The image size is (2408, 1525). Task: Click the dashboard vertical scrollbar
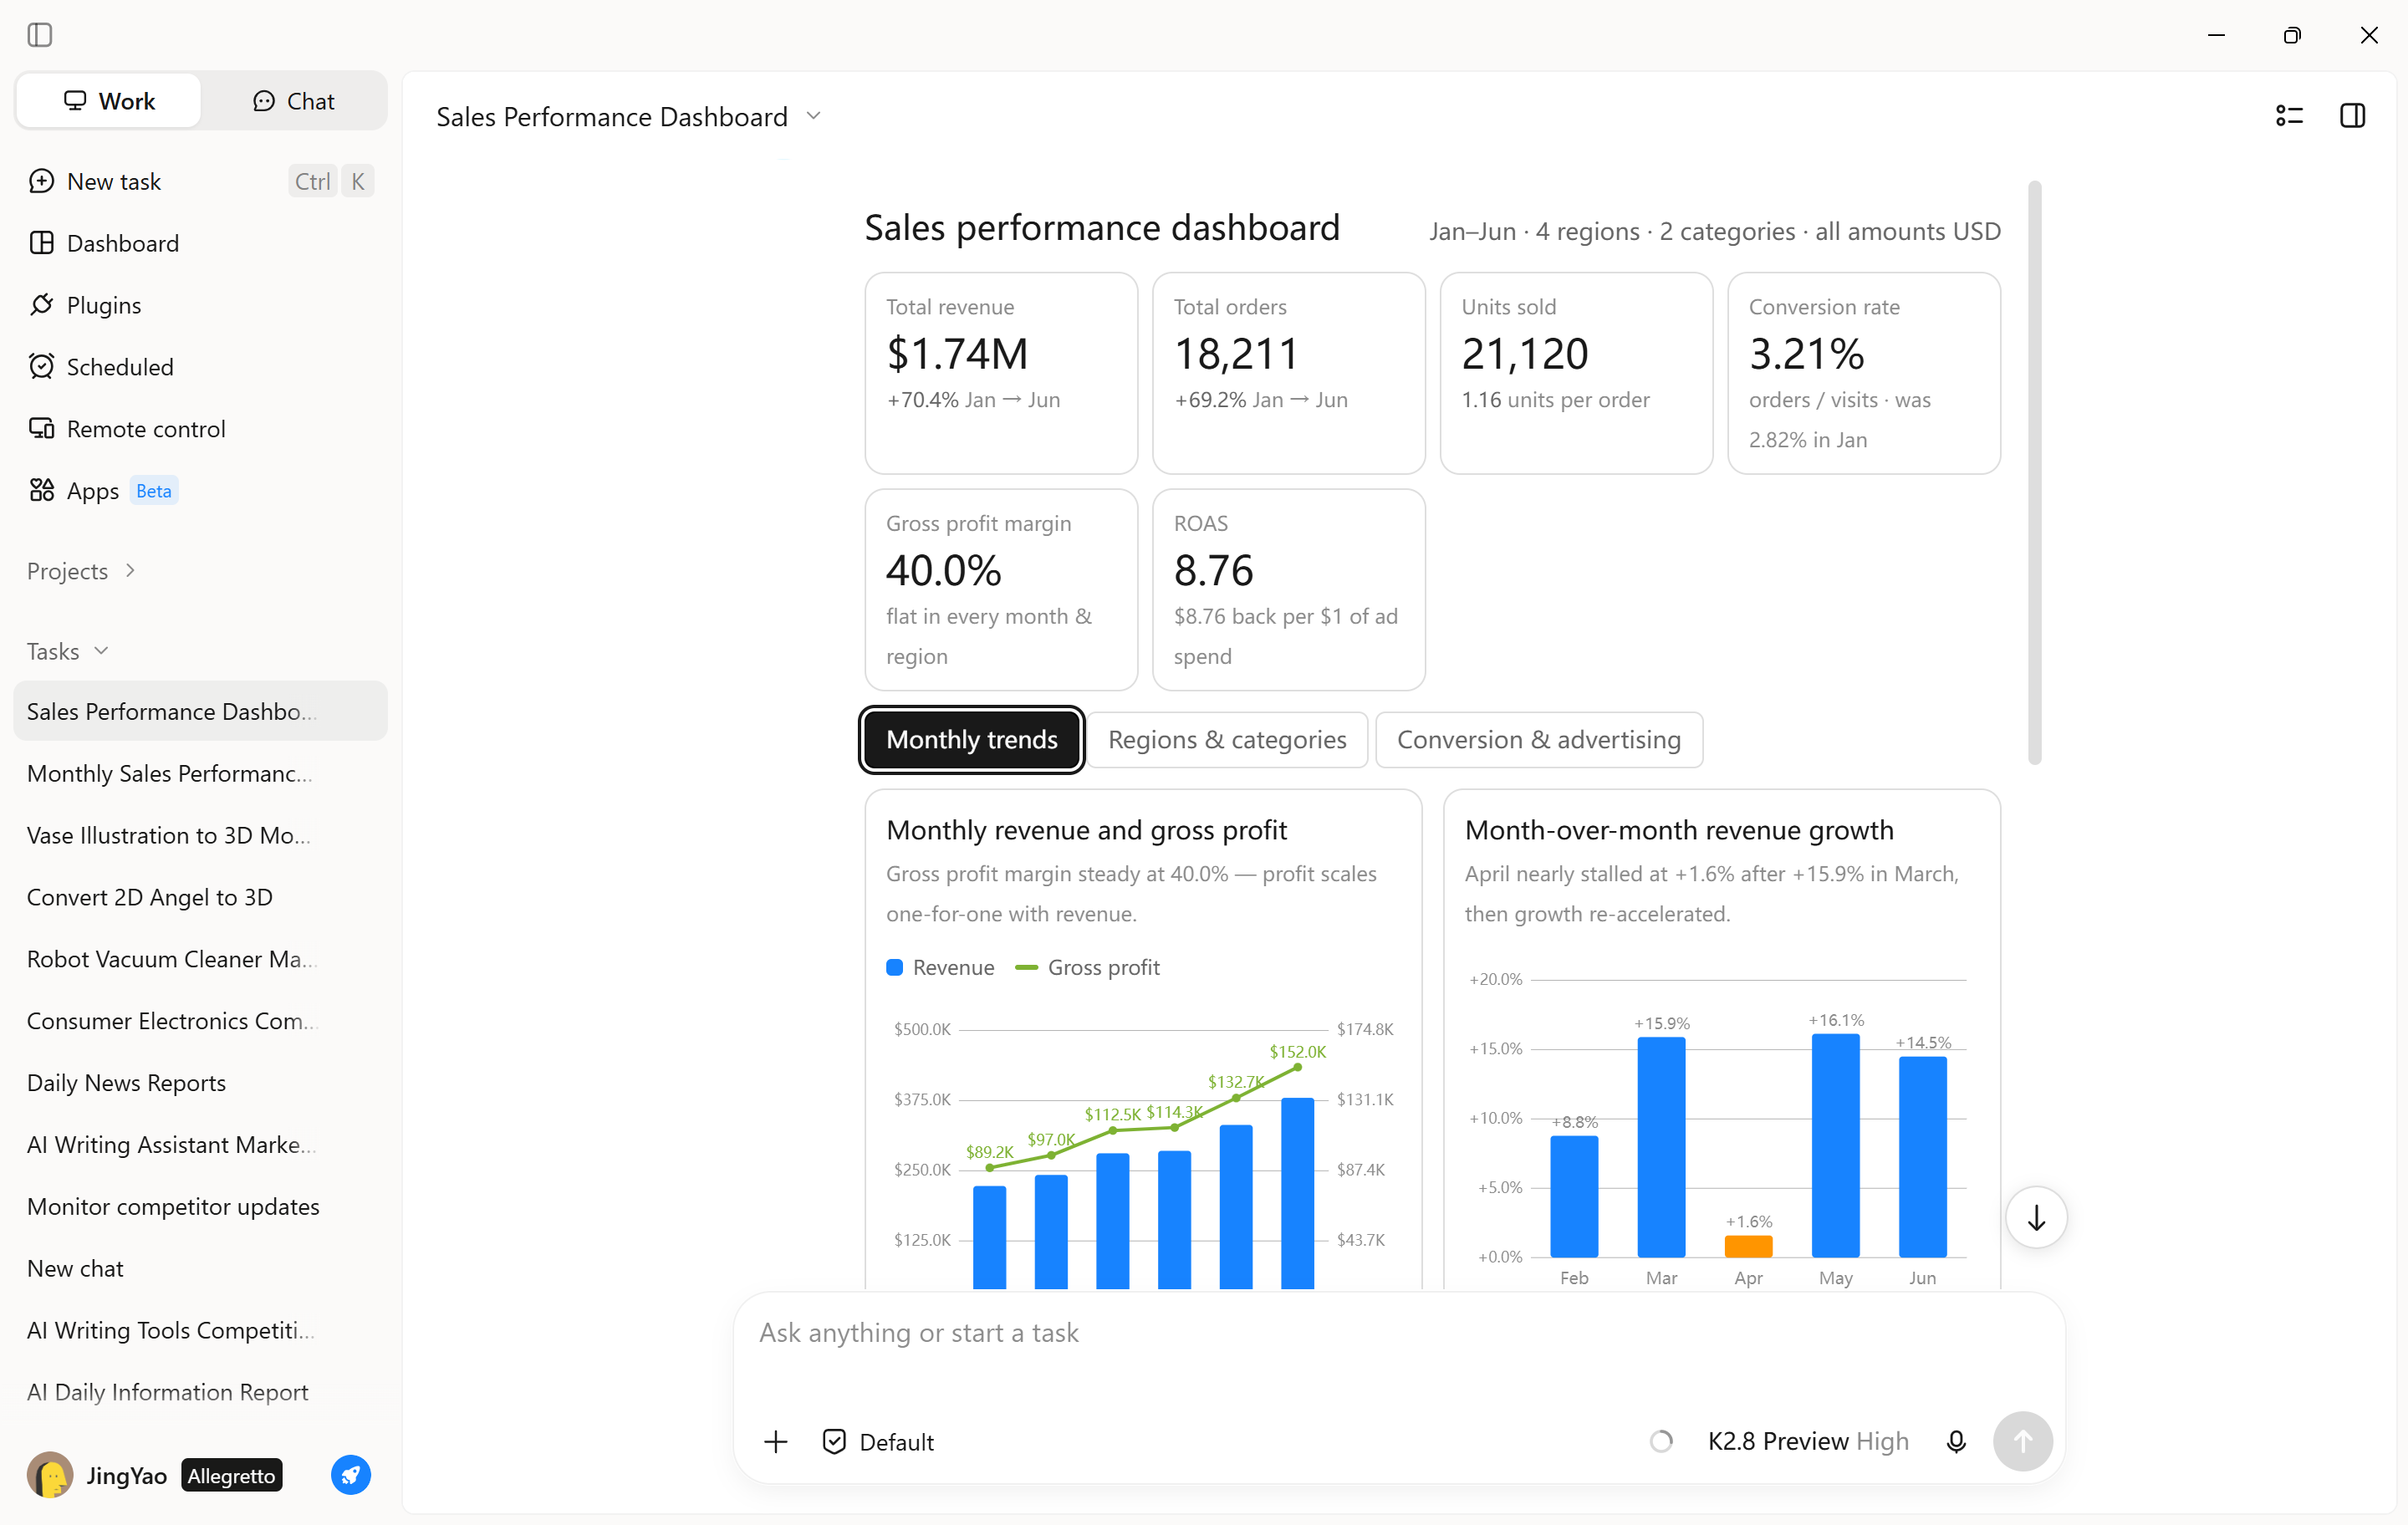pos(2034,472)
